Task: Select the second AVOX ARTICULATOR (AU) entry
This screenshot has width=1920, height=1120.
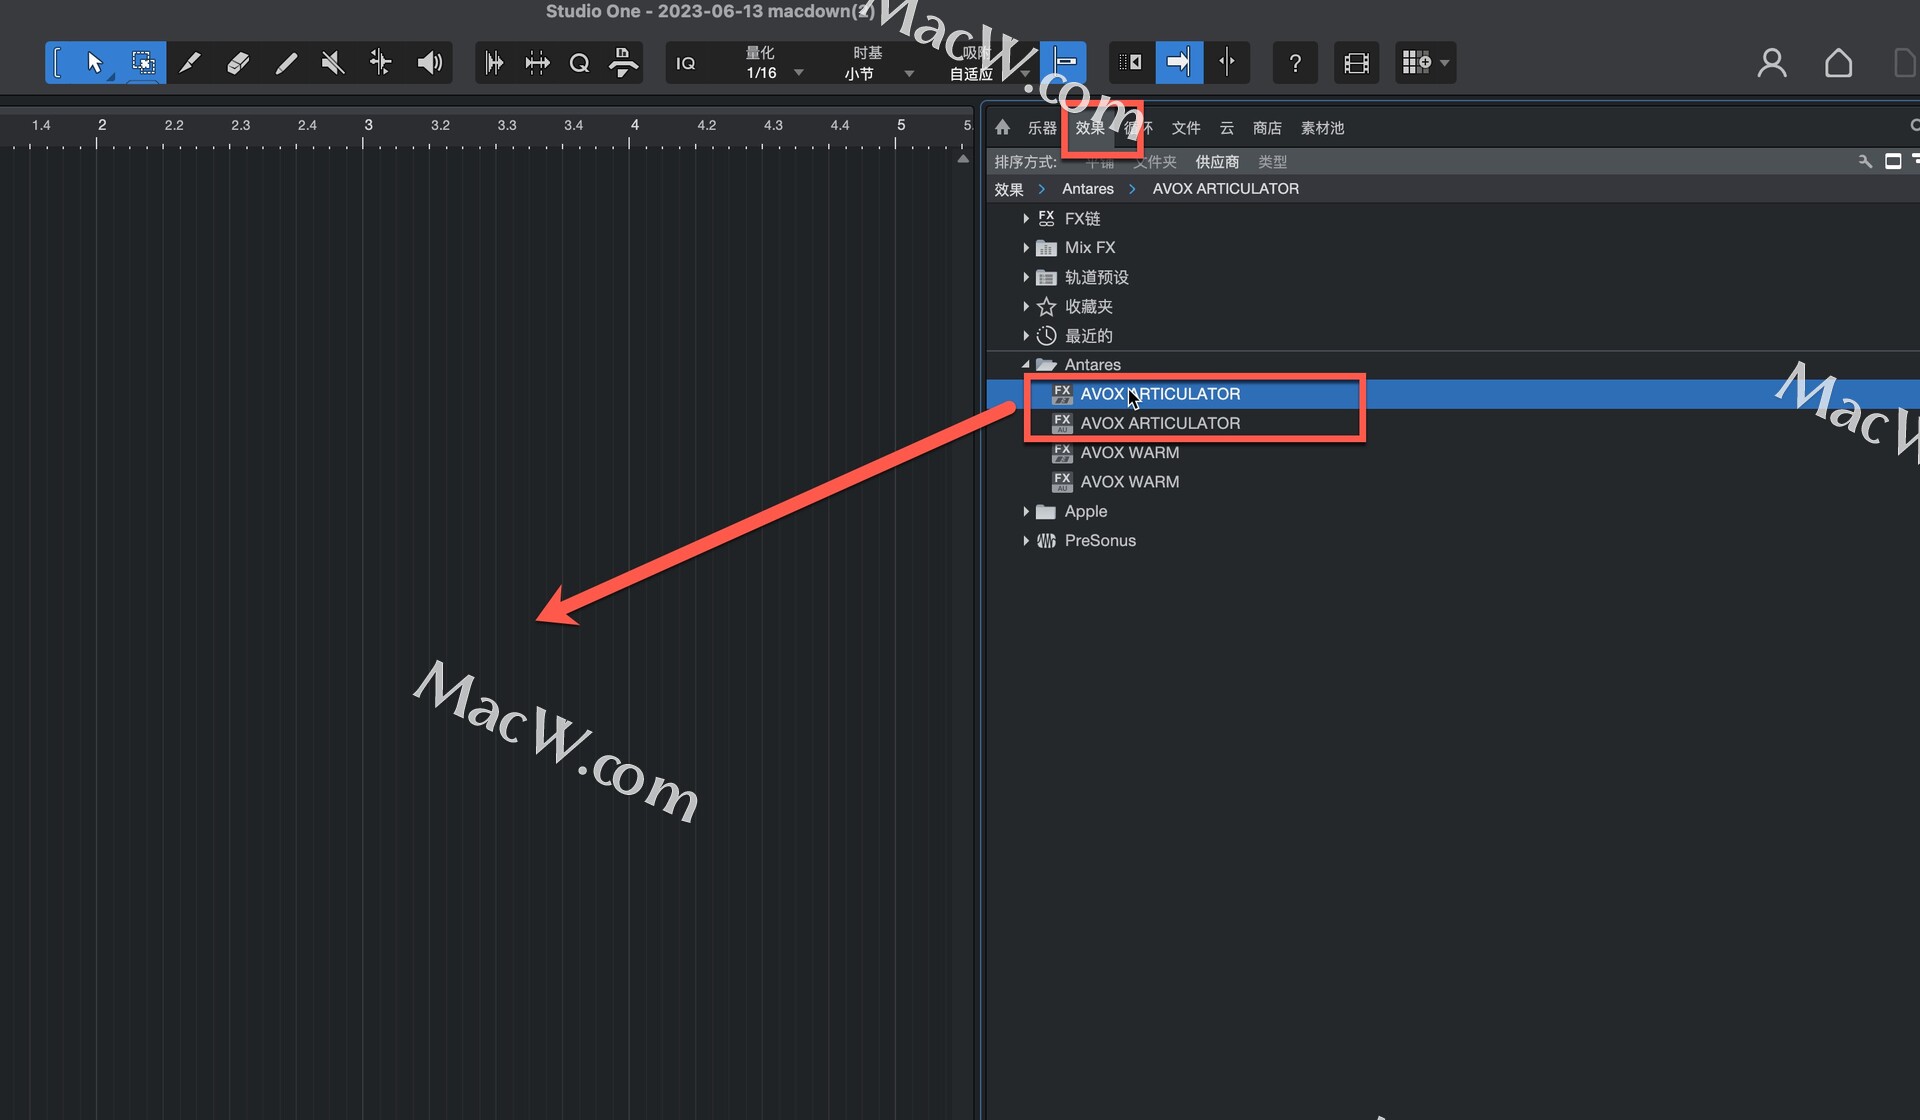Action: pyautogui.click(x=1453, y=423)
